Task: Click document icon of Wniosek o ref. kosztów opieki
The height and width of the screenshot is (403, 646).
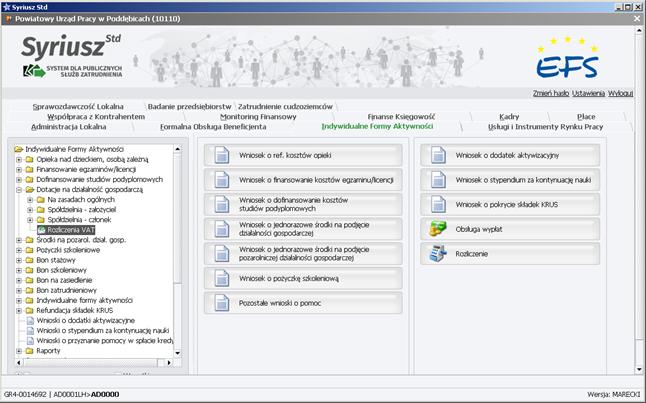Action: (x=222, y=155)
